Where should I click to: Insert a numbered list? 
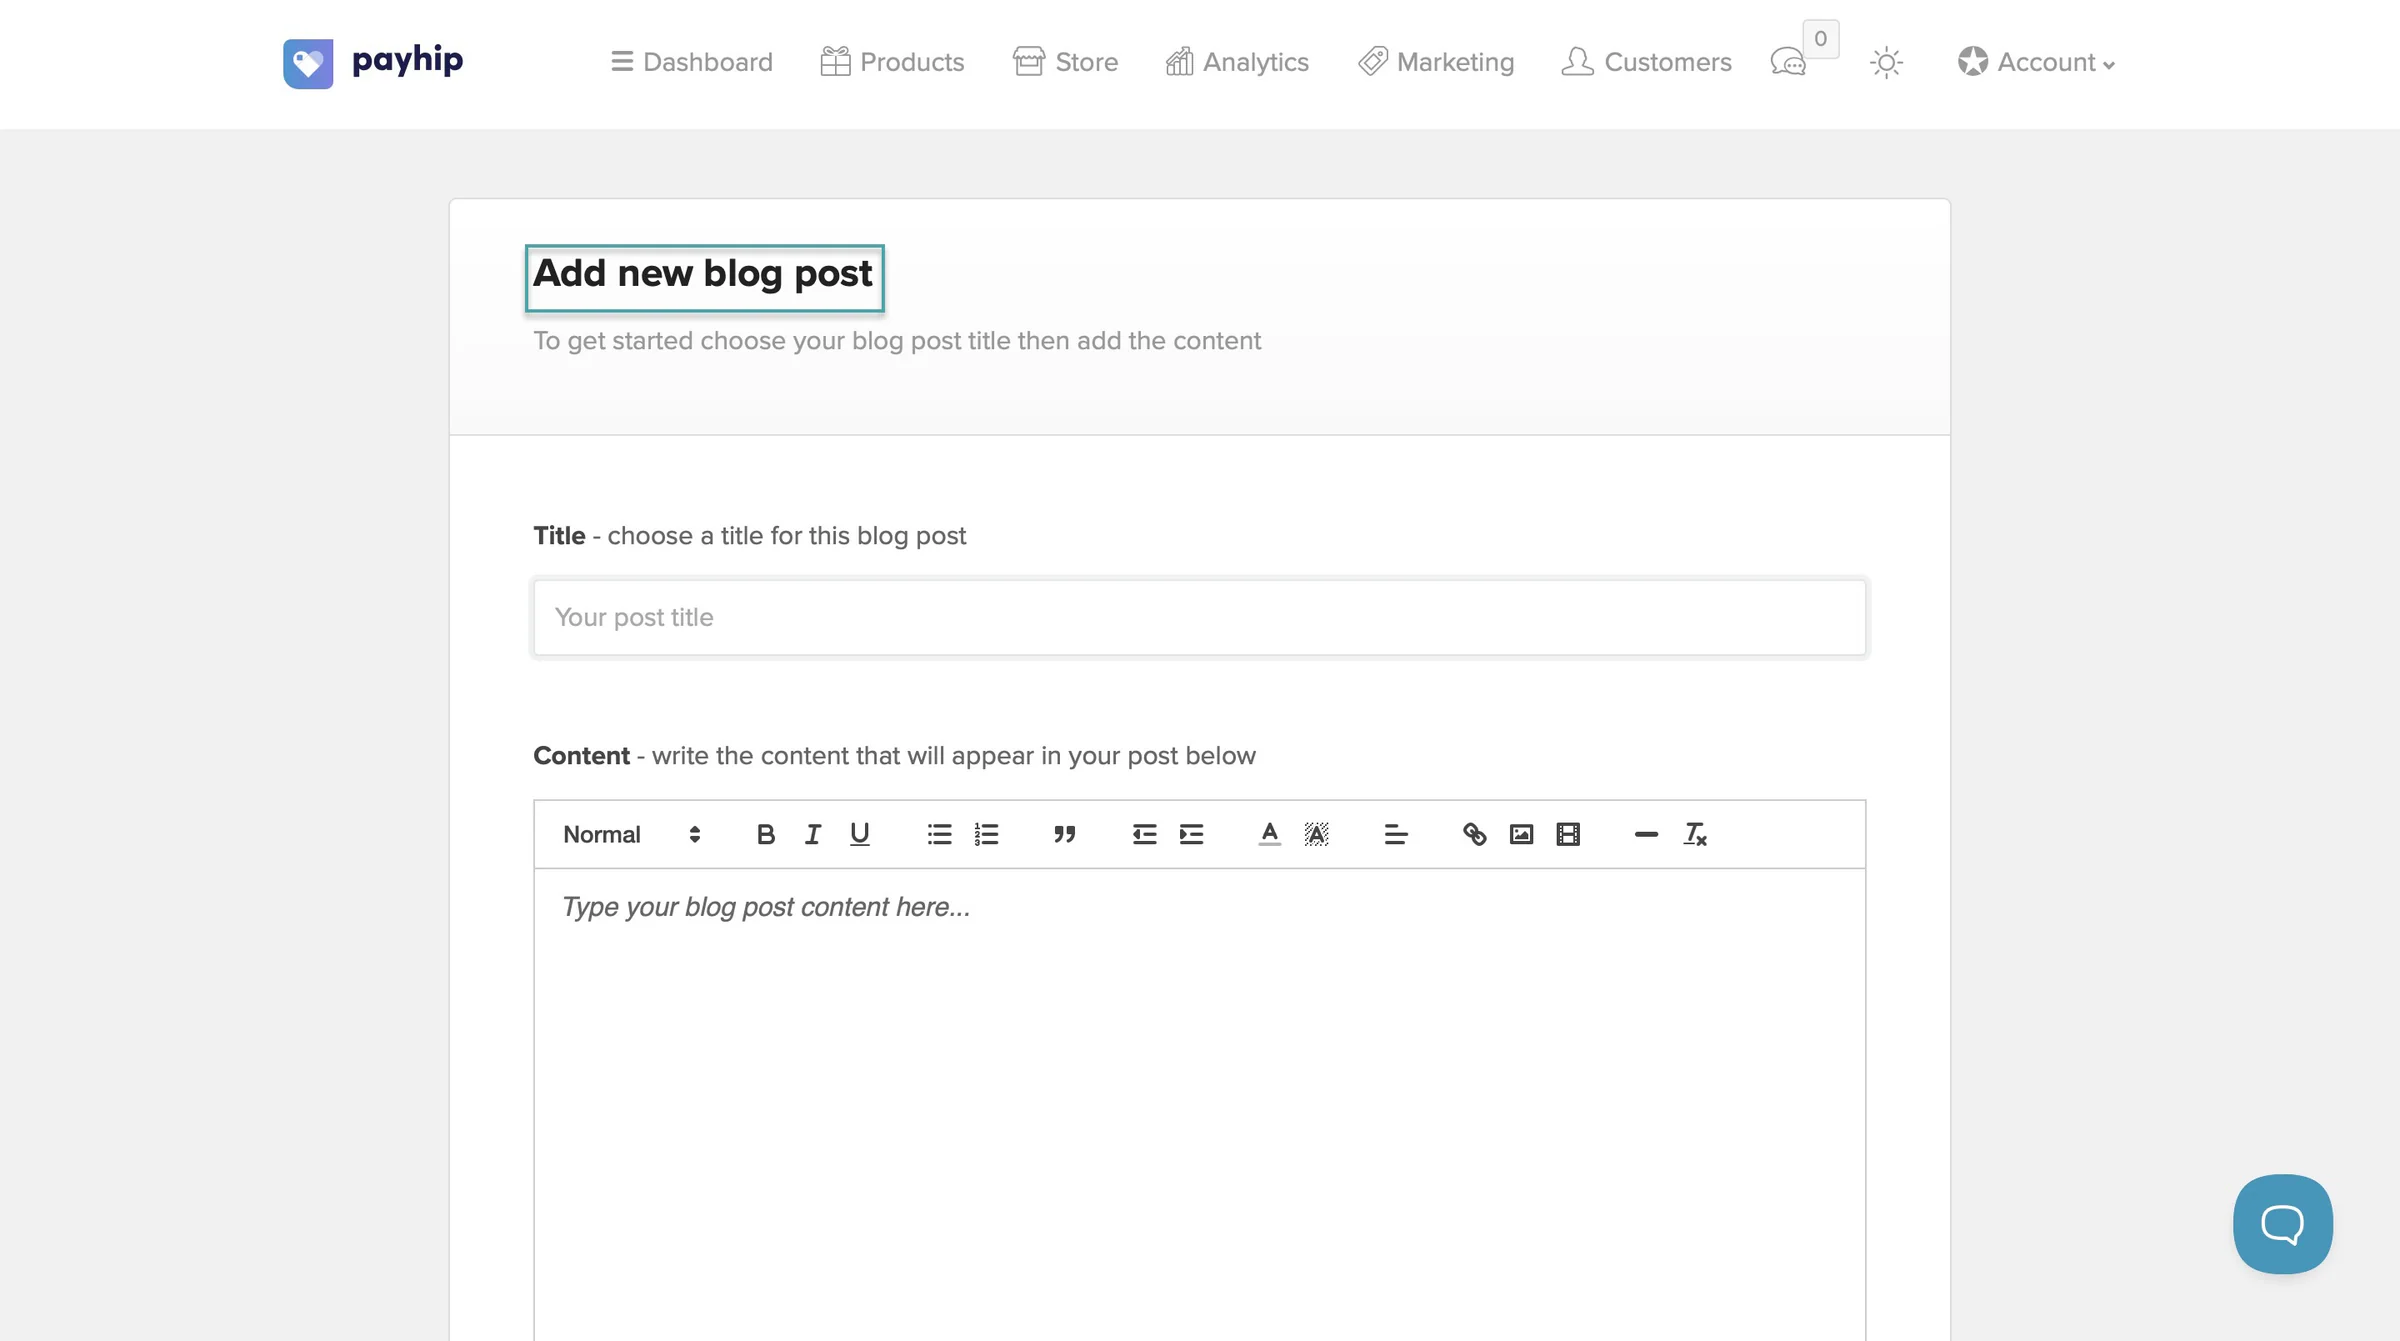(986, 834)
